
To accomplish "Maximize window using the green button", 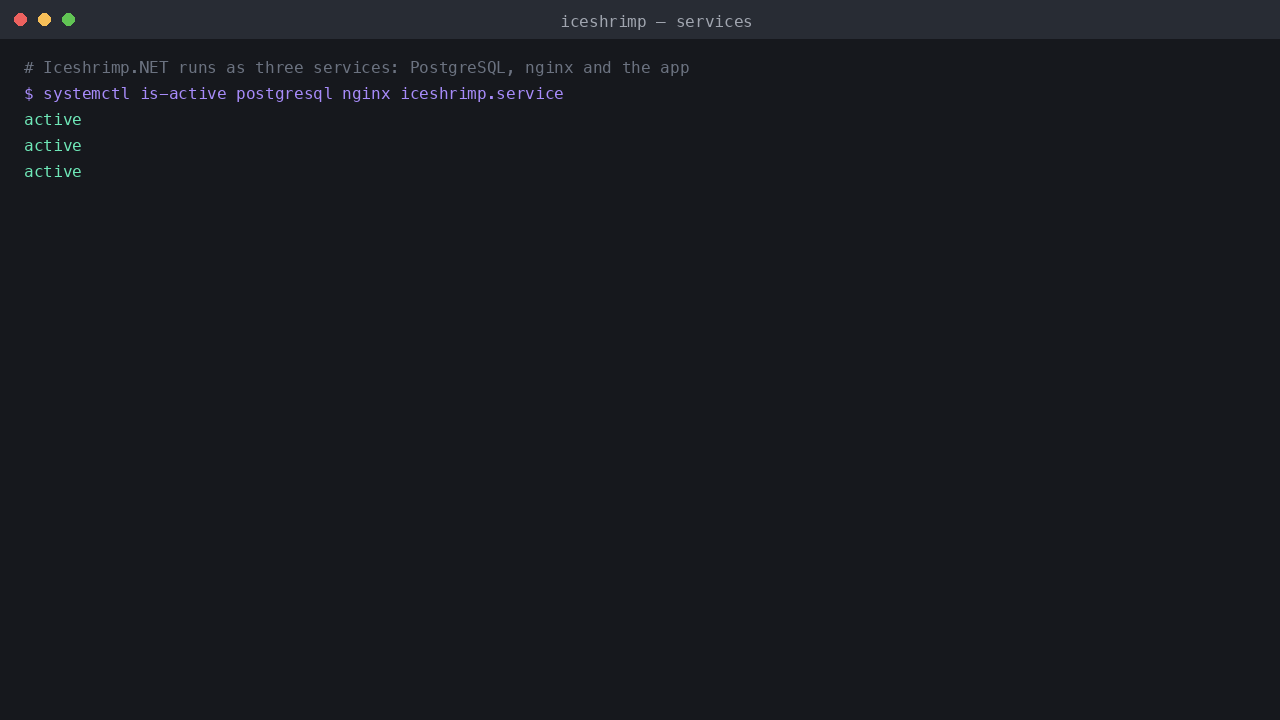I will [x=68, y=20].
